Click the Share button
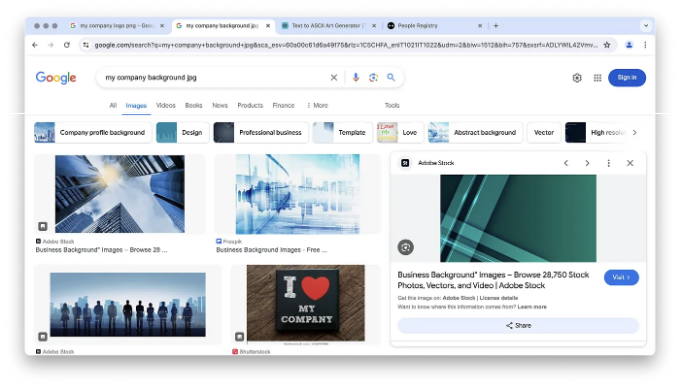The image size is (680, 388). point(518,326)
